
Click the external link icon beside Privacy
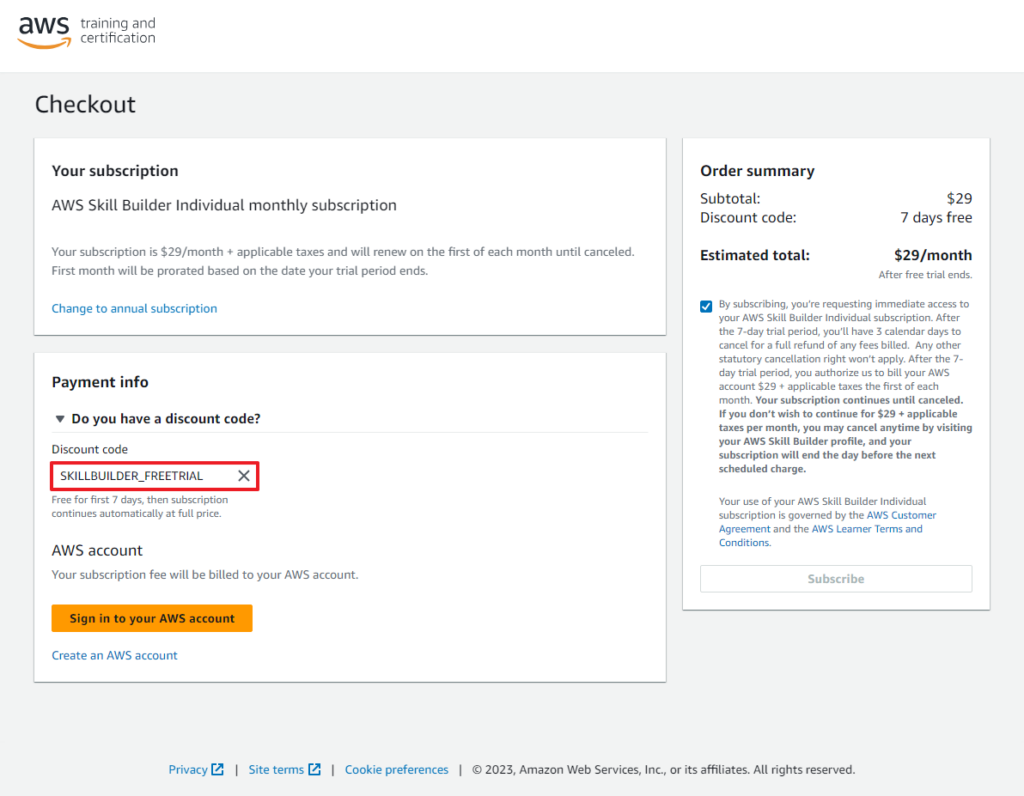point(217,769)
